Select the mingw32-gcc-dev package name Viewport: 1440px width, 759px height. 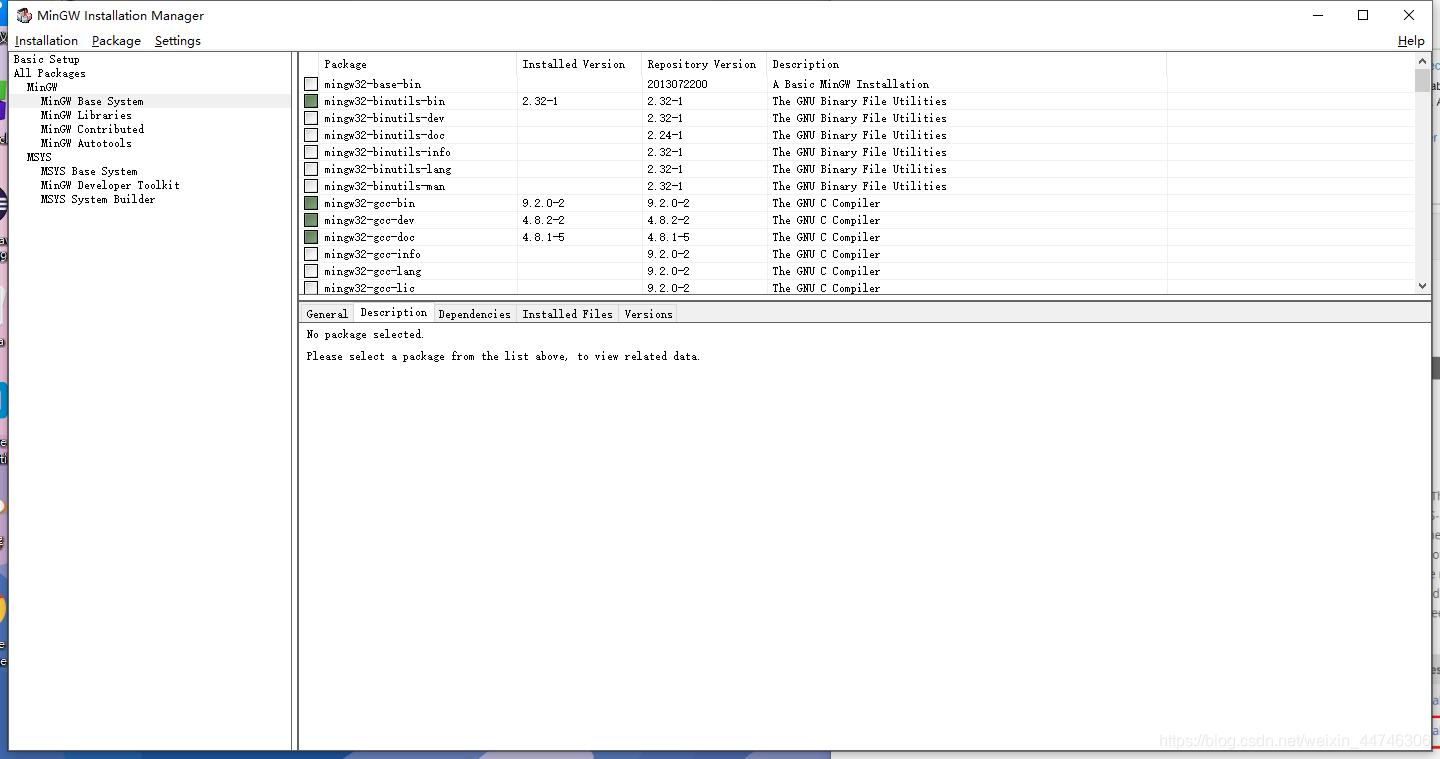click(x=369, y=220)
